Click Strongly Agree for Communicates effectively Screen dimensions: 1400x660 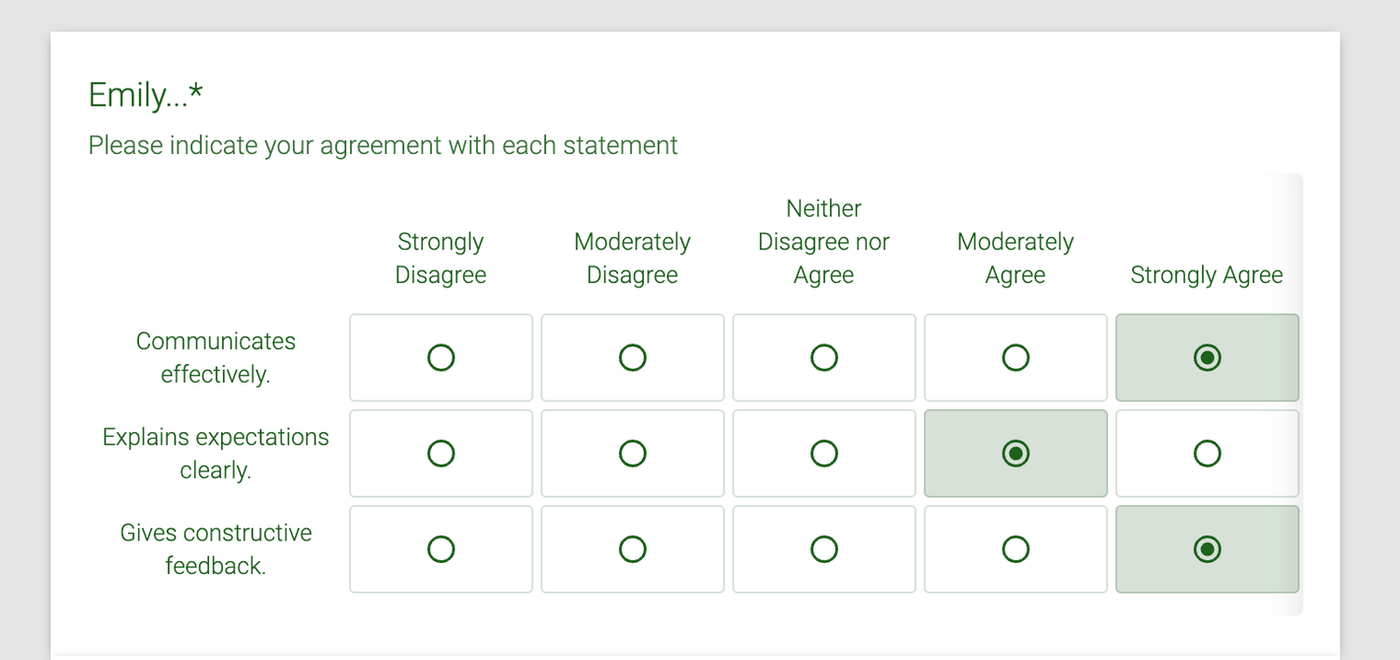pyautogui.click(x=1207, y=357)
